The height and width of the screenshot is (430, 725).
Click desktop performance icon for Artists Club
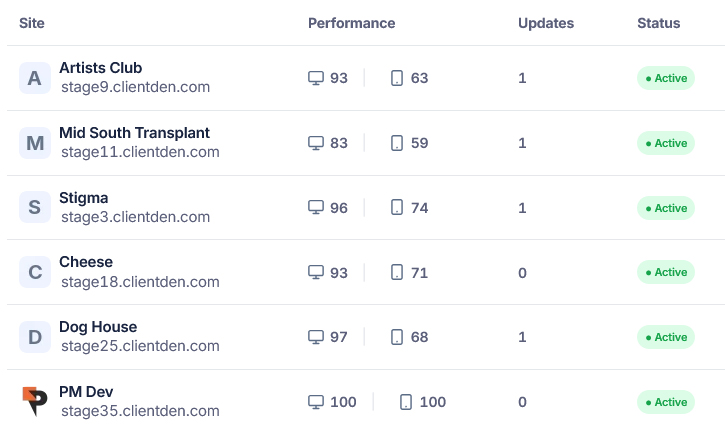[316, 78]
